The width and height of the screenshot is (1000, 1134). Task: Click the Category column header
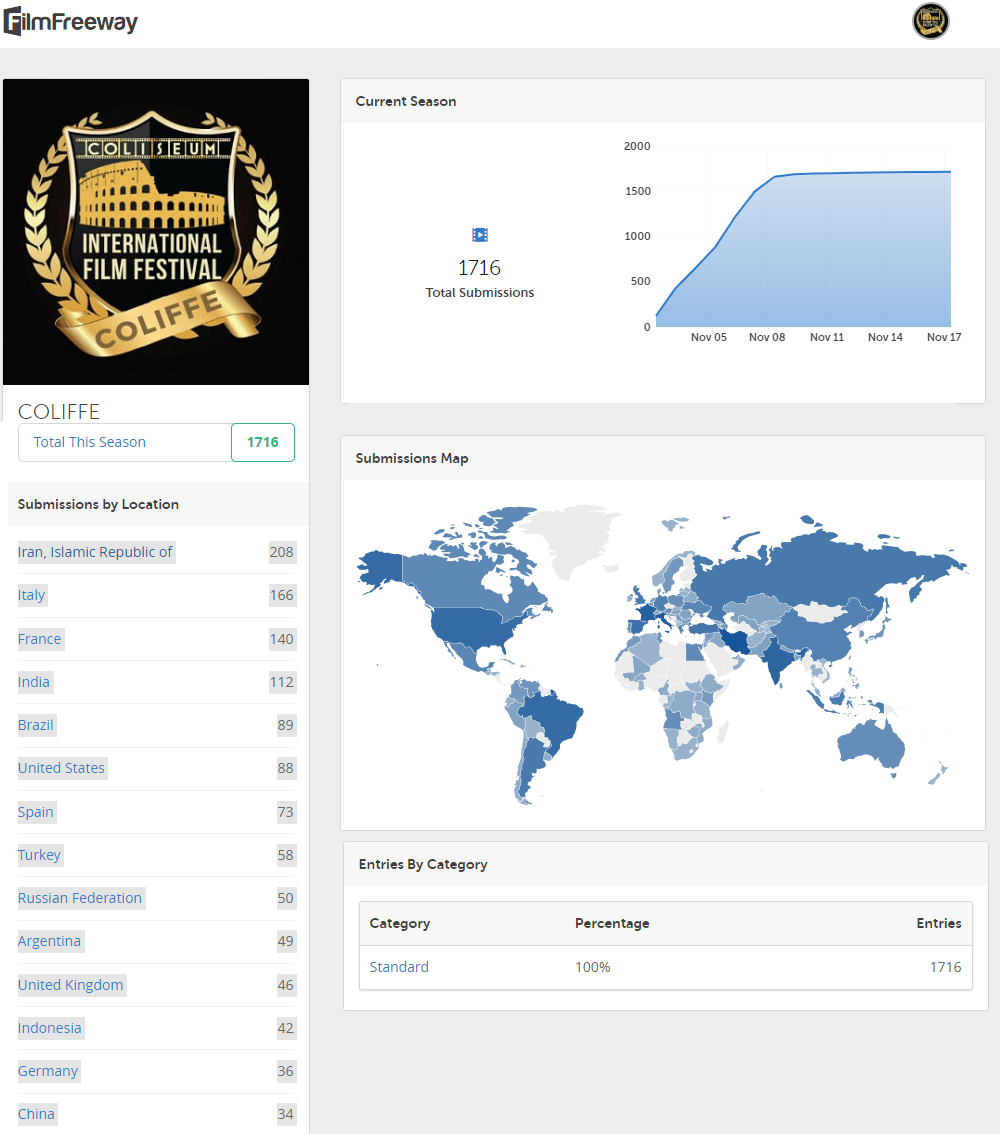pyautogui.click(x=400, y=924)
